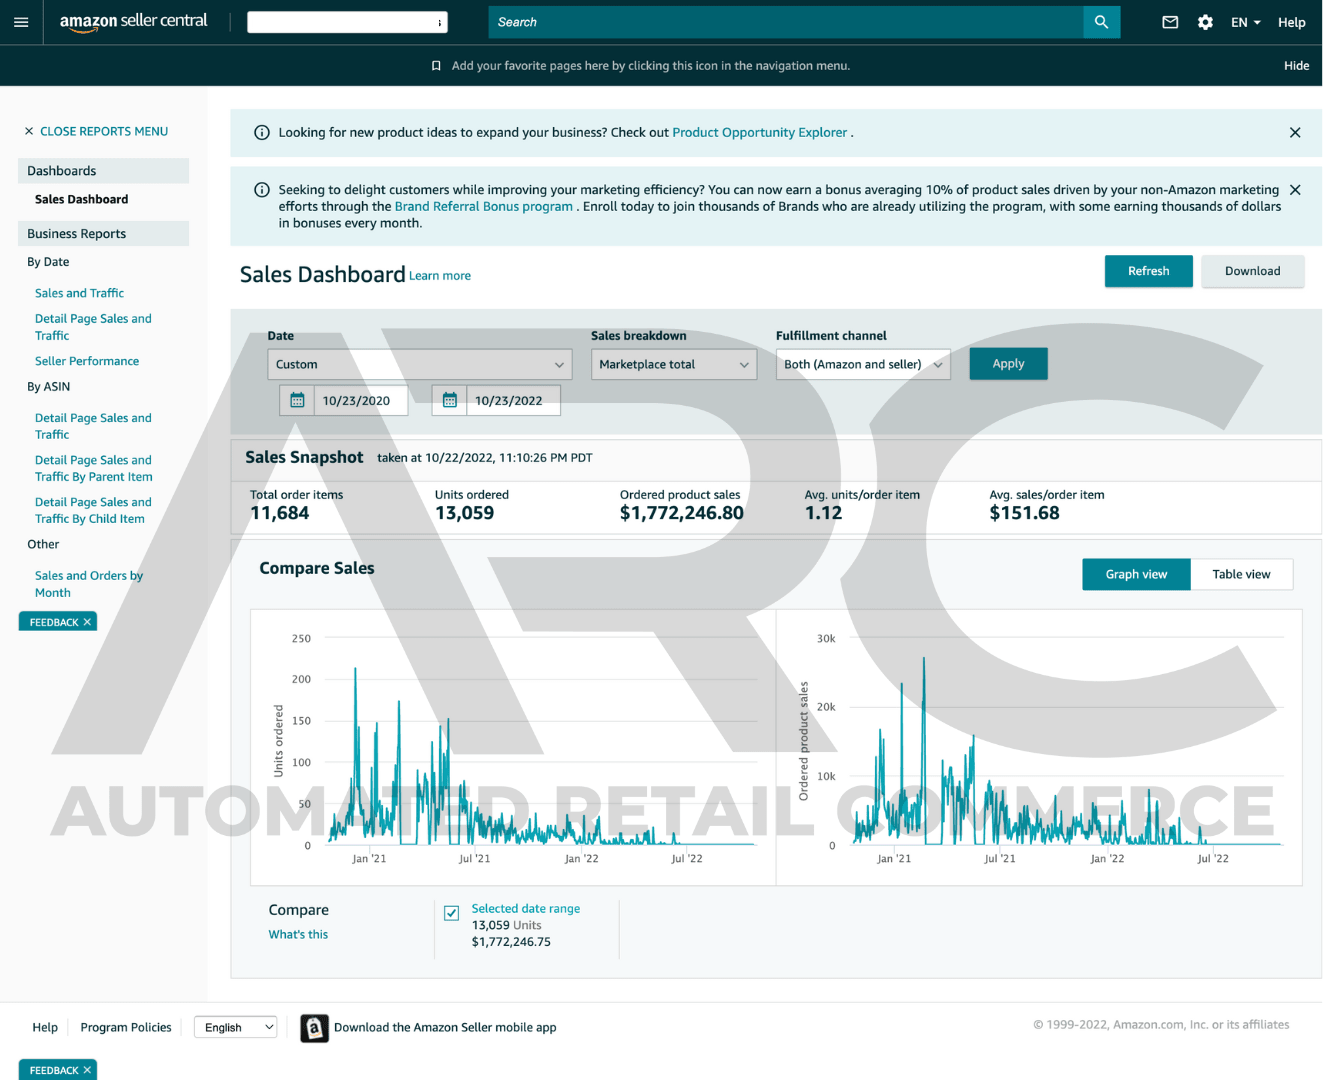Screen dimensions: 1323x1080
Task: Open the end date calendar icon
Action: pos(450,400)
